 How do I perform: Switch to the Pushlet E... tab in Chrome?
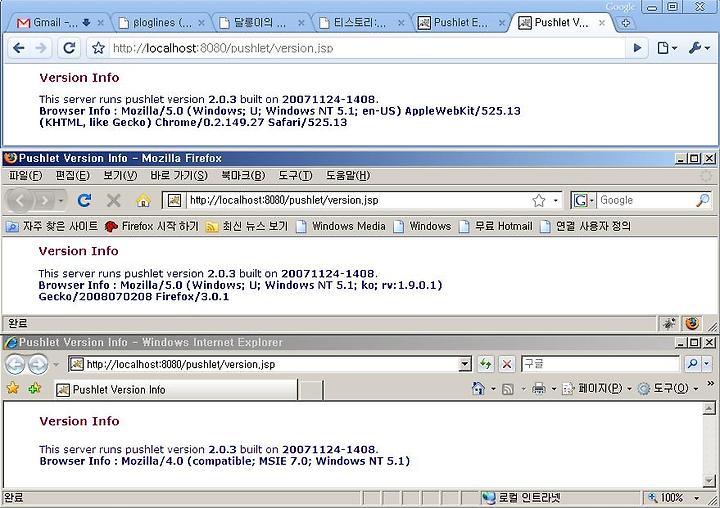[462, 23]
